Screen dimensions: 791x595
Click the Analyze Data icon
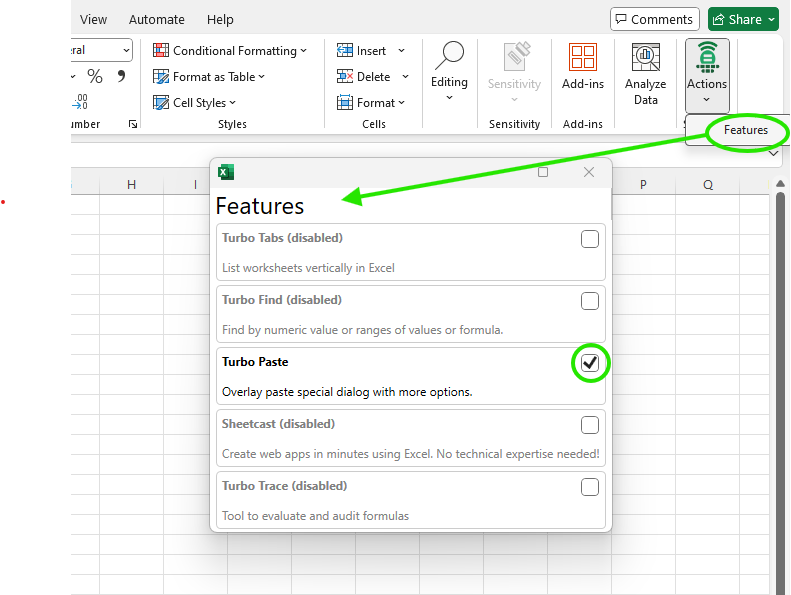(x=646, y=57)
